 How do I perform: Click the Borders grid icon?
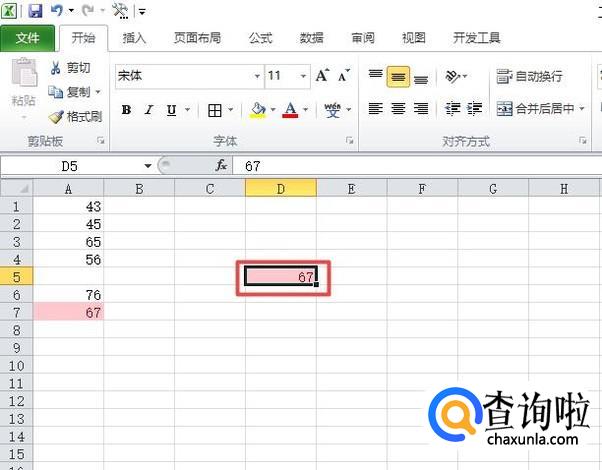[215, 110]
